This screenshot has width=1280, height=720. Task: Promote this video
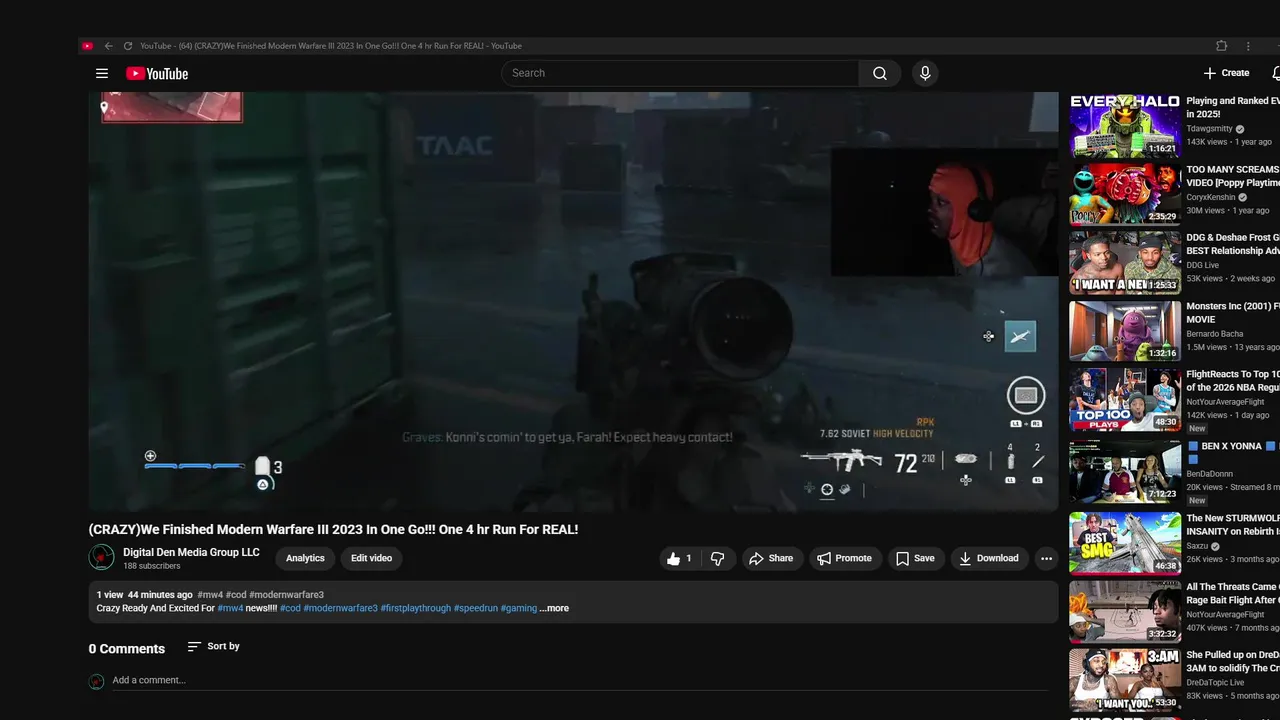click(x=845, y=559)
